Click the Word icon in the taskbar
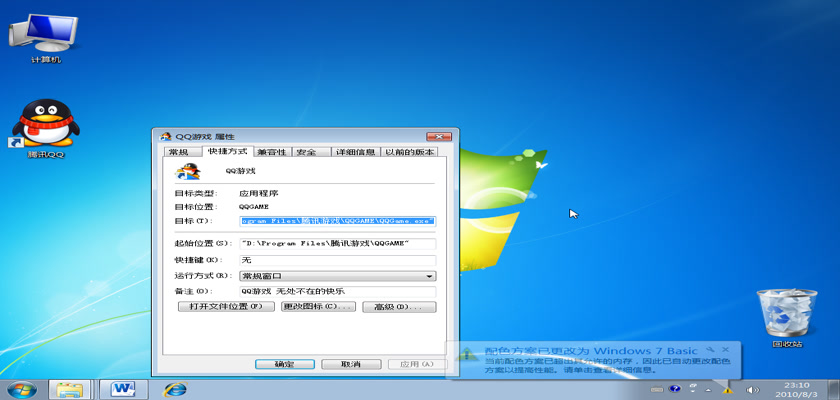Viewport: 840px width, 400px height. click(124, 388)
